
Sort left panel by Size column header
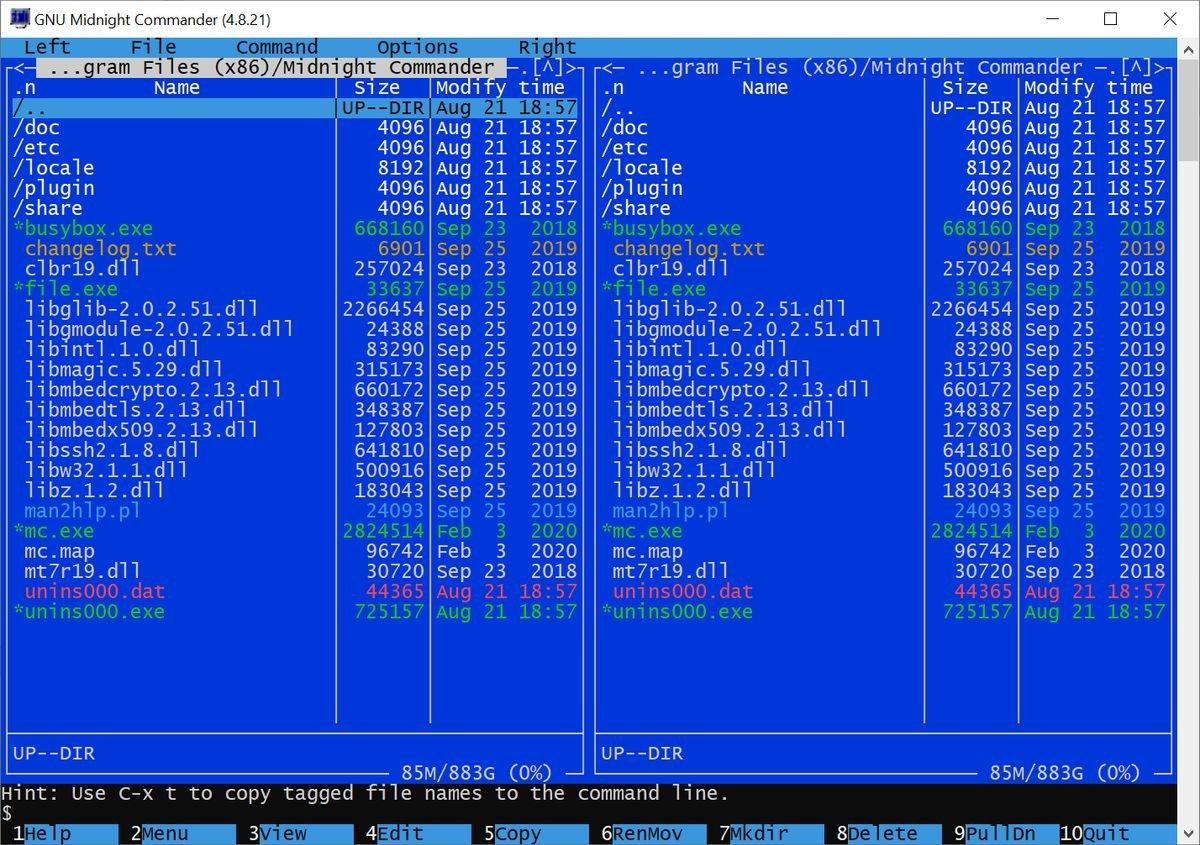pyautogui.click(x=377, y=87)
